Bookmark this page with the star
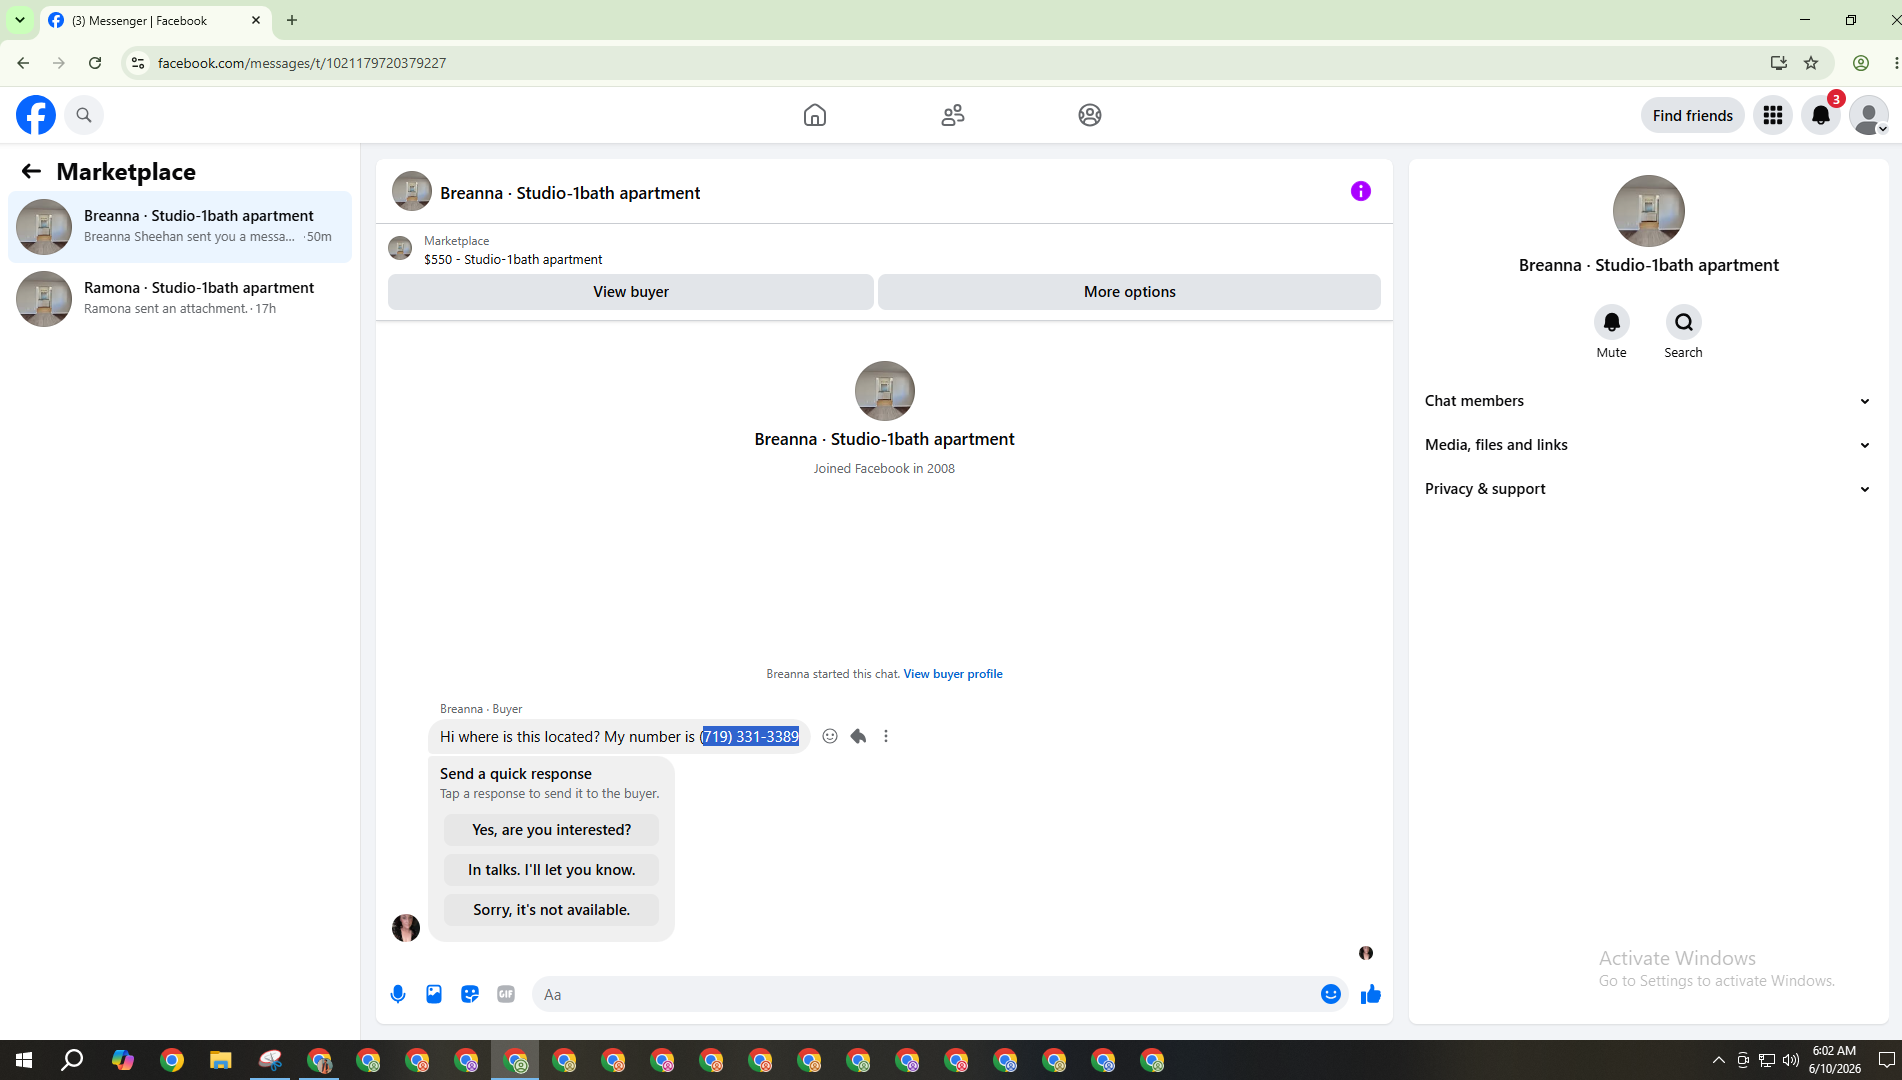Viewport: 1902px width, 1080px height. [1811, 63]
